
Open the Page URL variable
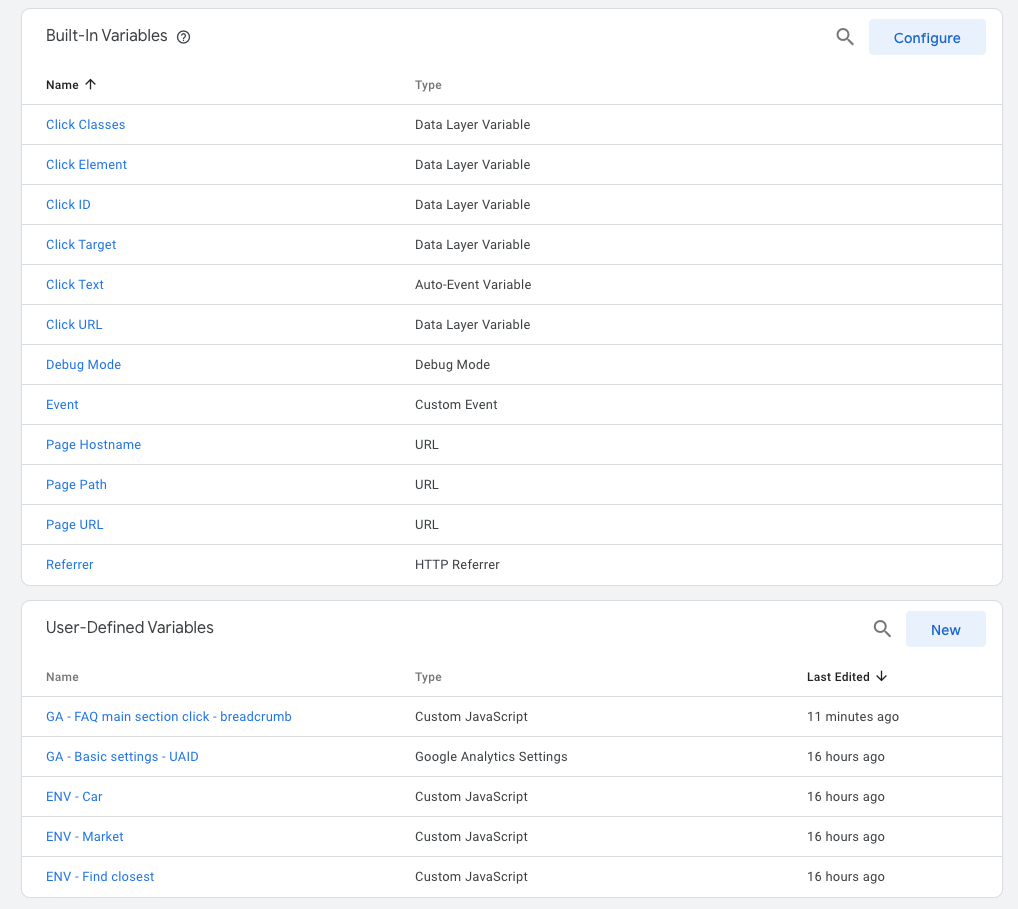(x=75, y=525)
